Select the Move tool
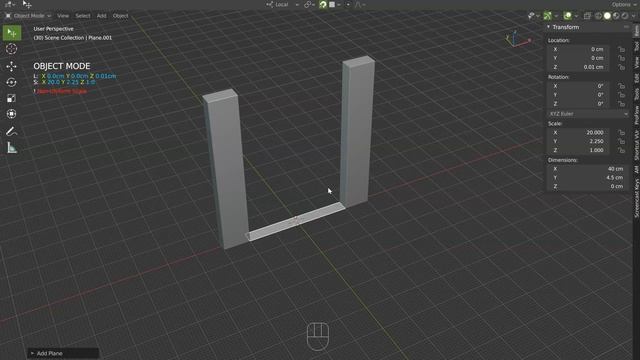The height and width of the screenshot is (360, 640). pyautogui.click(x=11, y=66)
